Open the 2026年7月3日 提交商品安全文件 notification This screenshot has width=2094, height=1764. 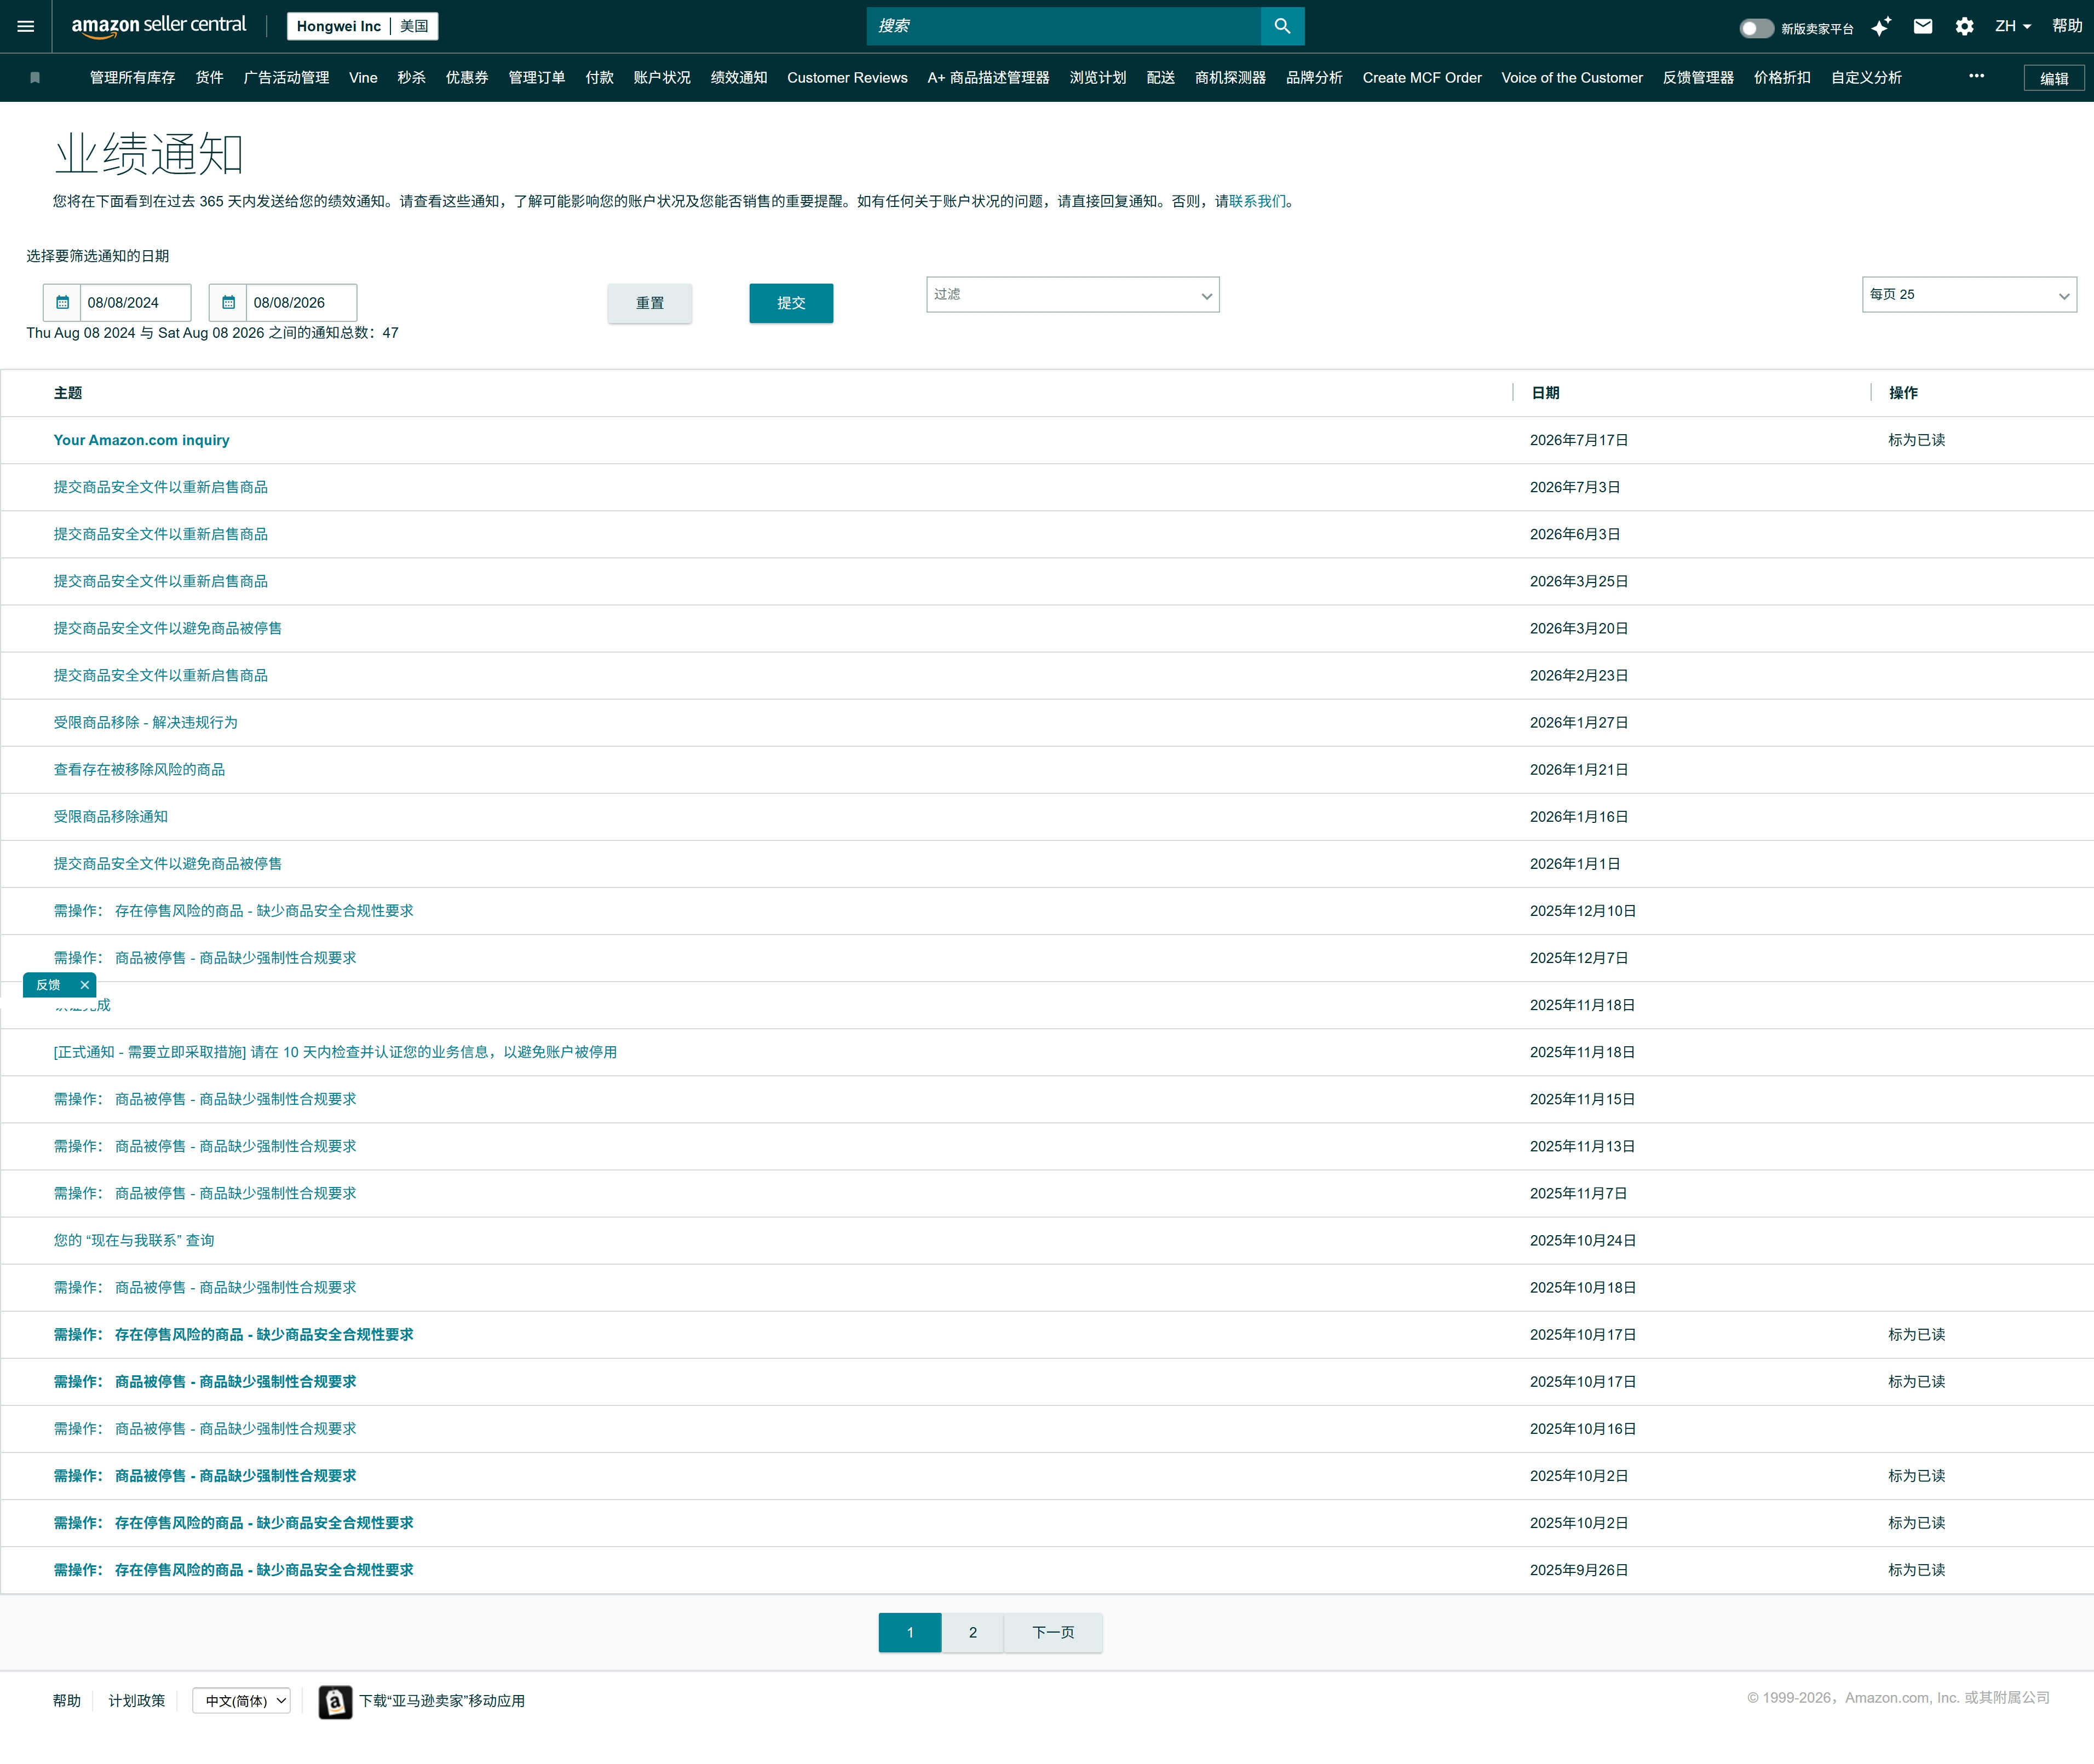click(x=161, y=487)
